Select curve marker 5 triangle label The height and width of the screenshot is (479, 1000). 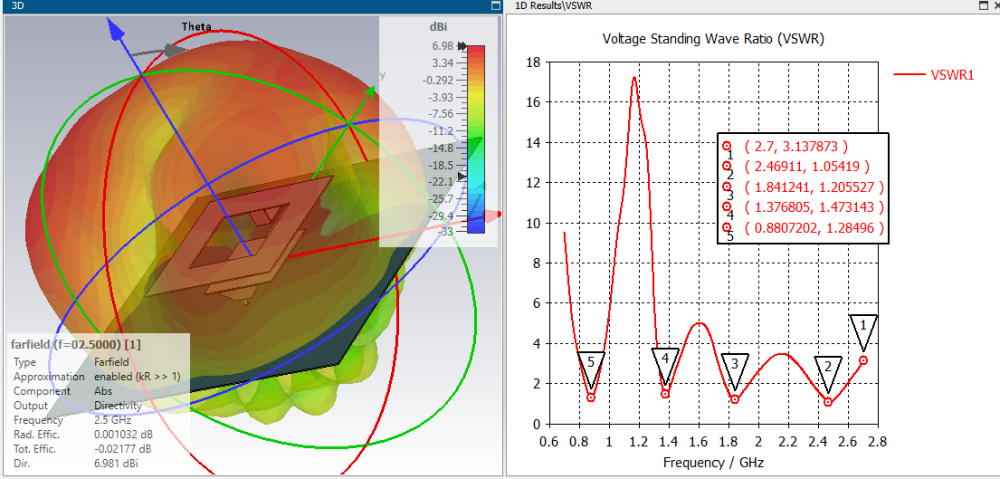[x=591, y=370]
